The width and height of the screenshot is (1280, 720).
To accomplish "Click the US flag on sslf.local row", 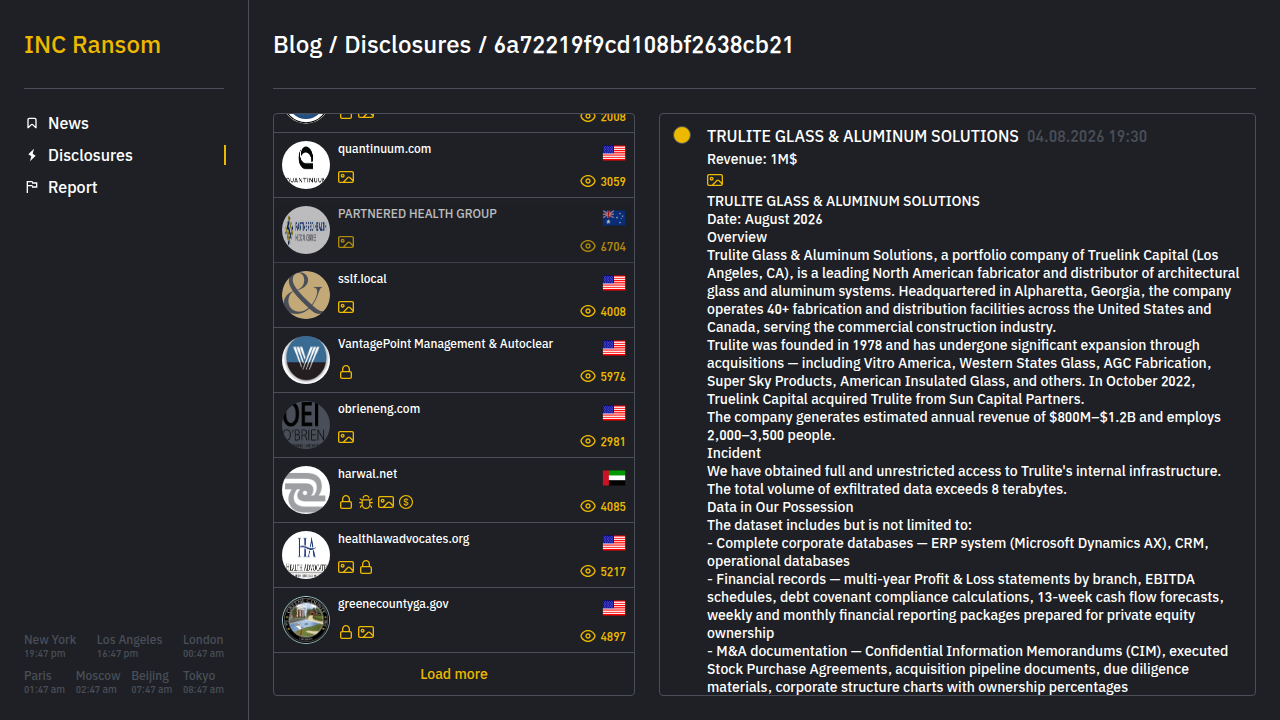I will coord(614,283).
